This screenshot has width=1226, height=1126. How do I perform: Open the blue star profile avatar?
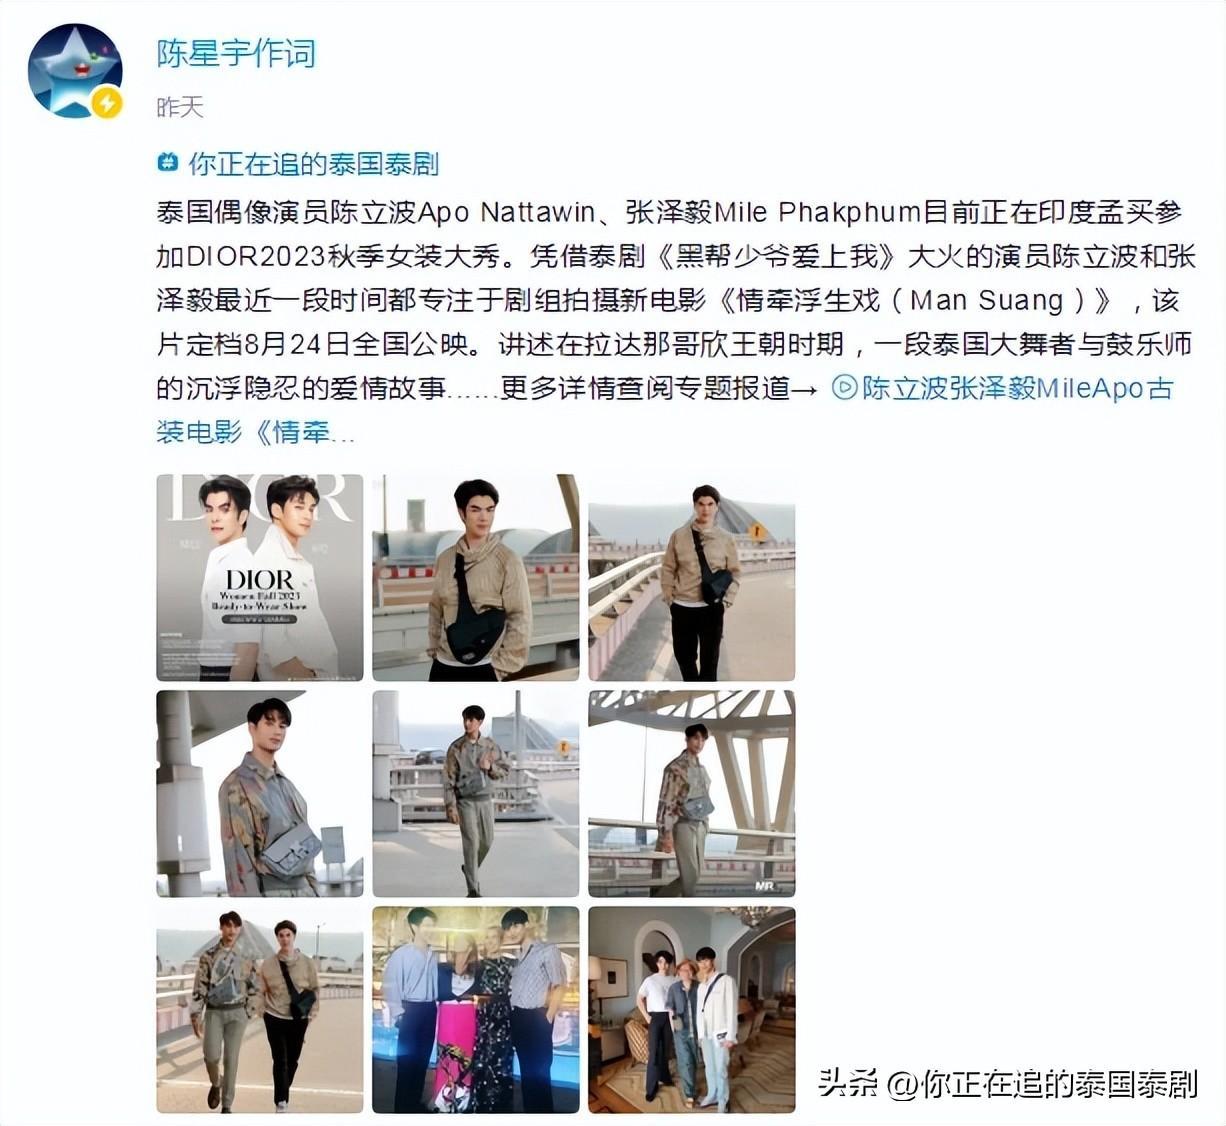click(x=76, y=71)
